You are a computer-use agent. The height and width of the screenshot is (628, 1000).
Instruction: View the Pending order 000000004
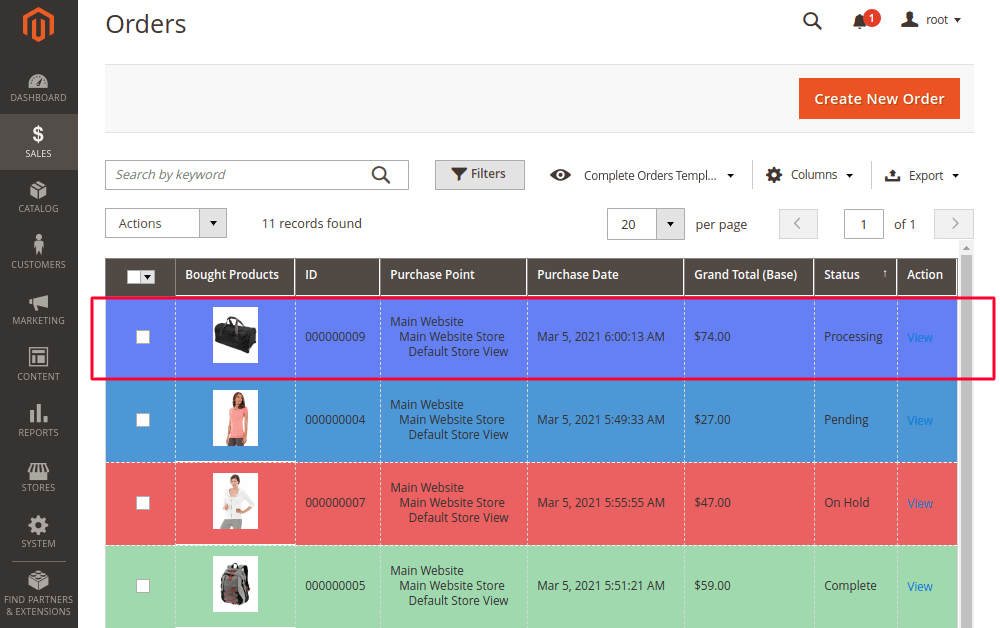(920, 420)
